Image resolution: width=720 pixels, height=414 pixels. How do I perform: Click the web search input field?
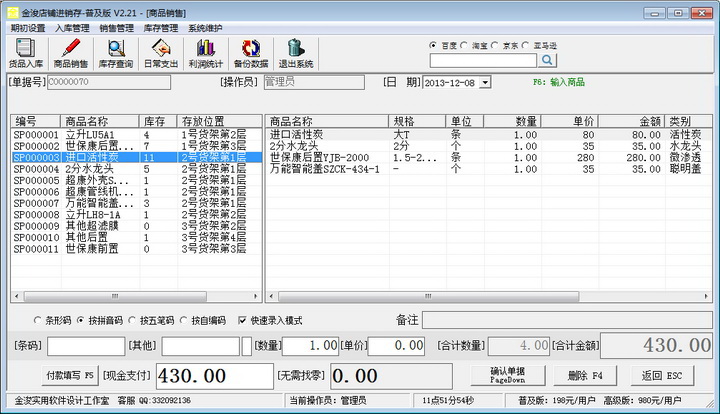pos(483,60)
